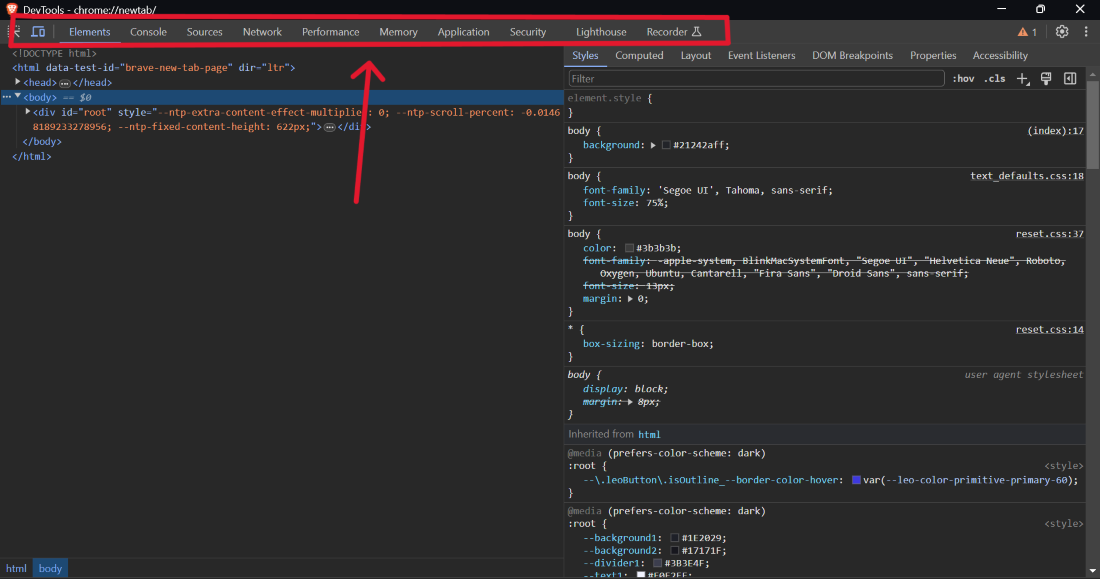The image size is (1100, 579).
Task: Toggle the device toolbar icon
Action: pyautogui.click(x=38, y=32)
